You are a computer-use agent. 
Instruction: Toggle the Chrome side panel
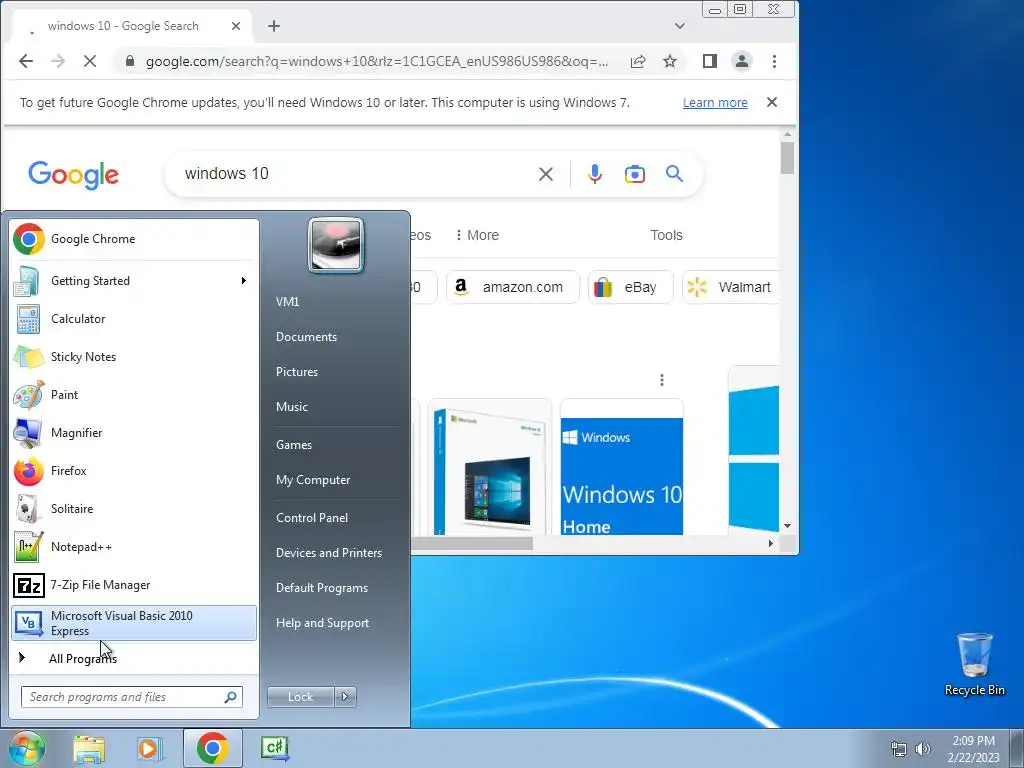[710, 61]
